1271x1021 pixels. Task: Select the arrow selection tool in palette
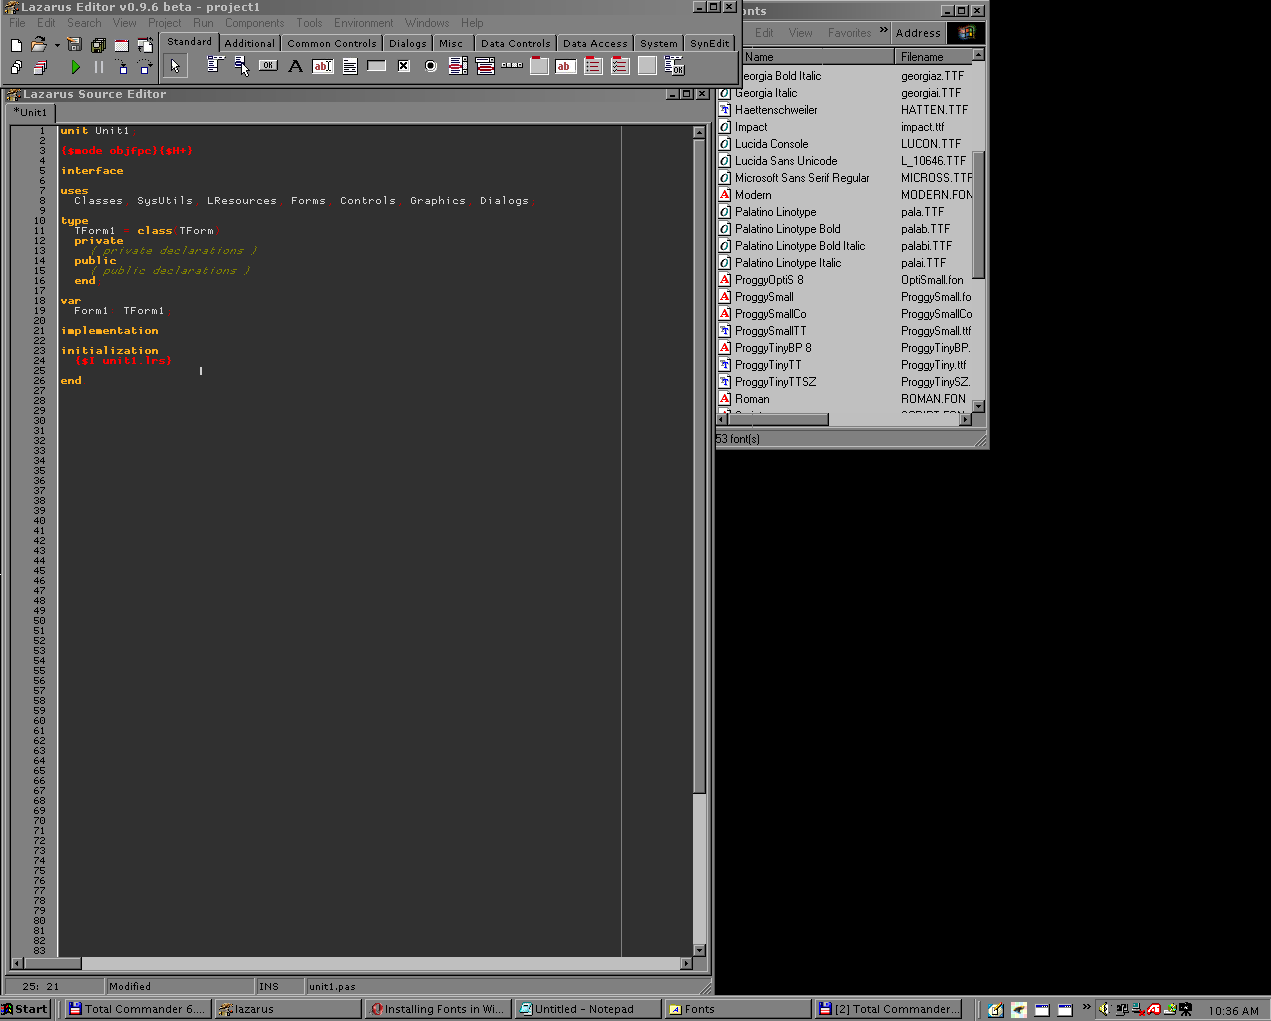(x=175, y=66)
